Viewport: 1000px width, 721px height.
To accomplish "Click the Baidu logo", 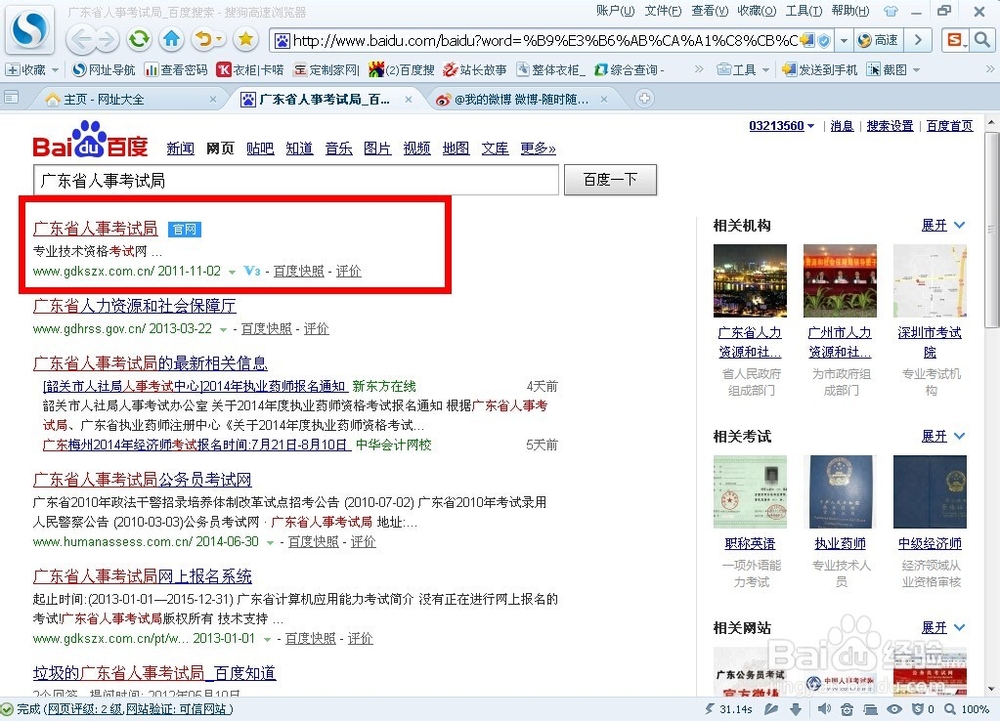I will [x=90, y=140].
